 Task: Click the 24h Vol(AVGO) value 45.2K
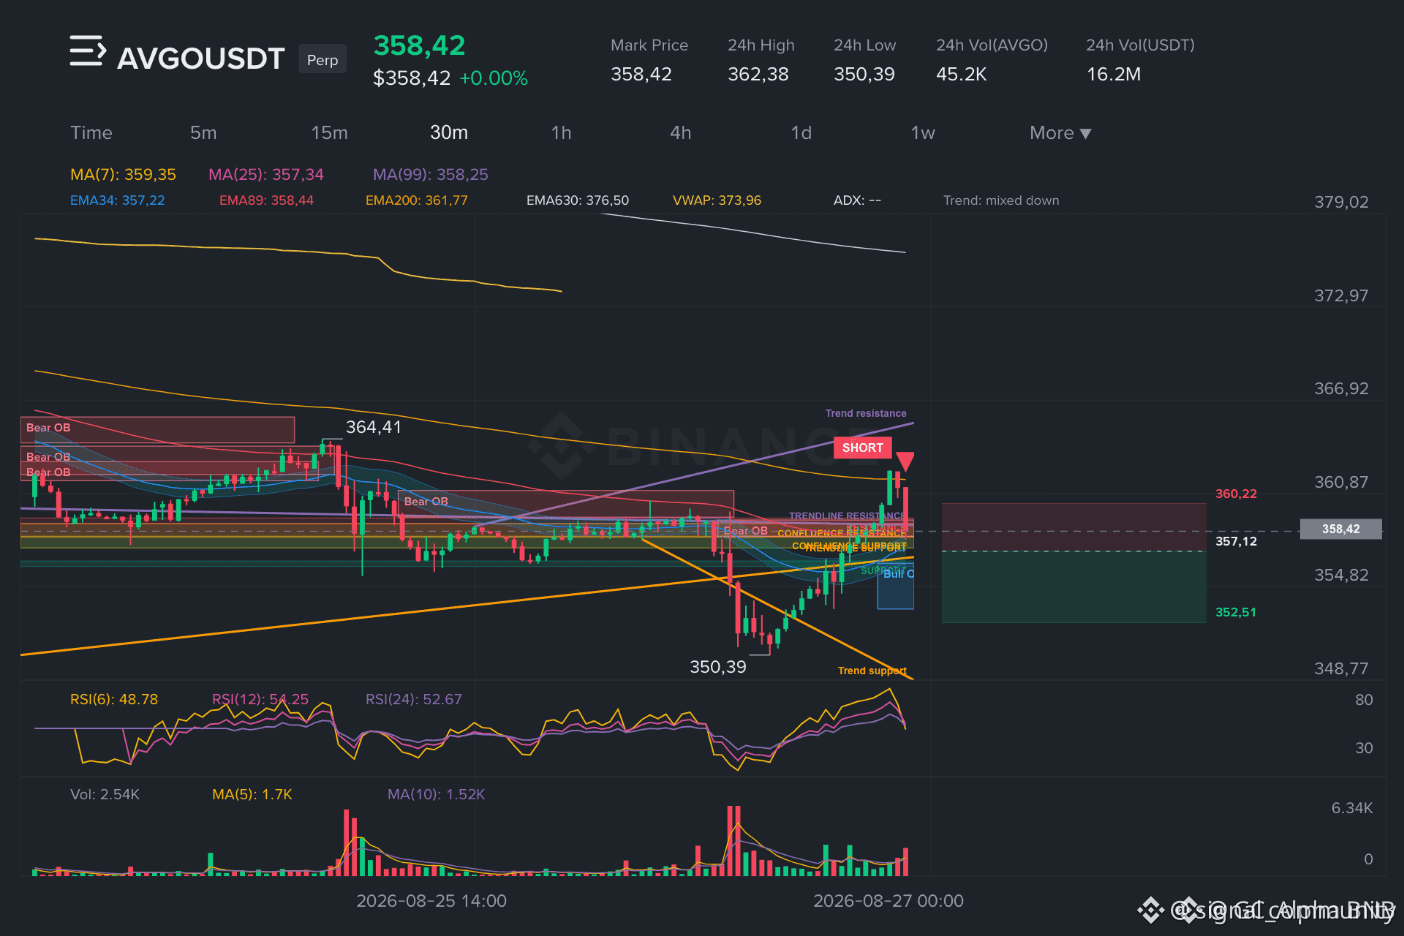click(961, 74)
